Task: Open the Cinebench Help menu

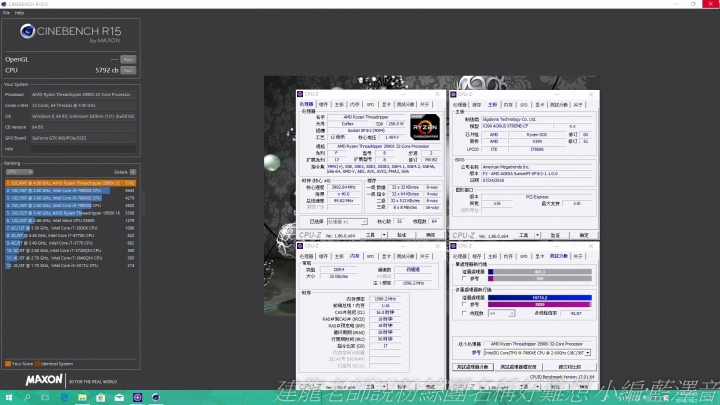Action: click(19, 13)
